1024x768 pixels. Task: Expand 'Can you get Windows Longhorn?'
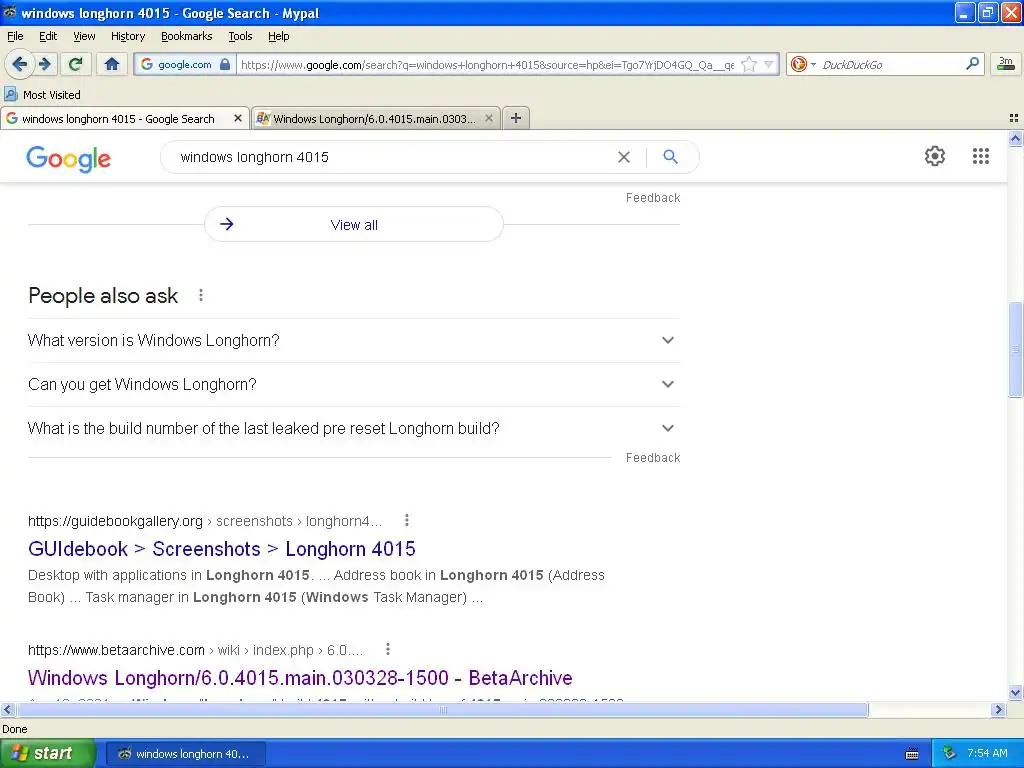[x=353, y=384]
